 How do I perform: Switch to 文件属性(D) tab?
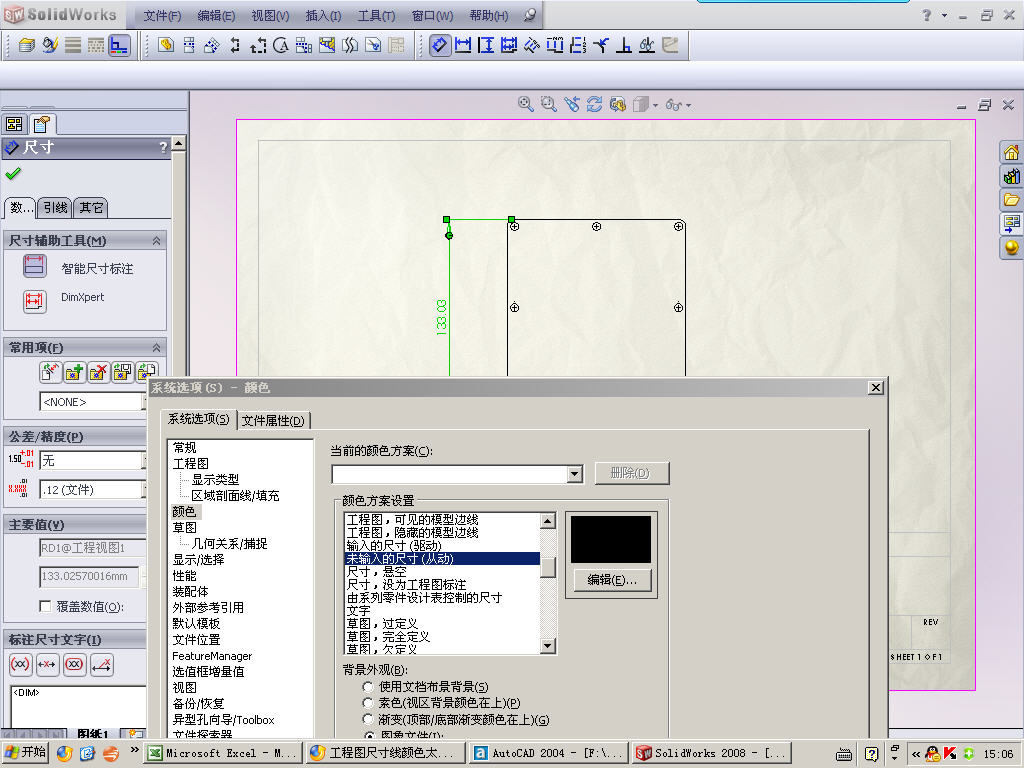point(273,421)
